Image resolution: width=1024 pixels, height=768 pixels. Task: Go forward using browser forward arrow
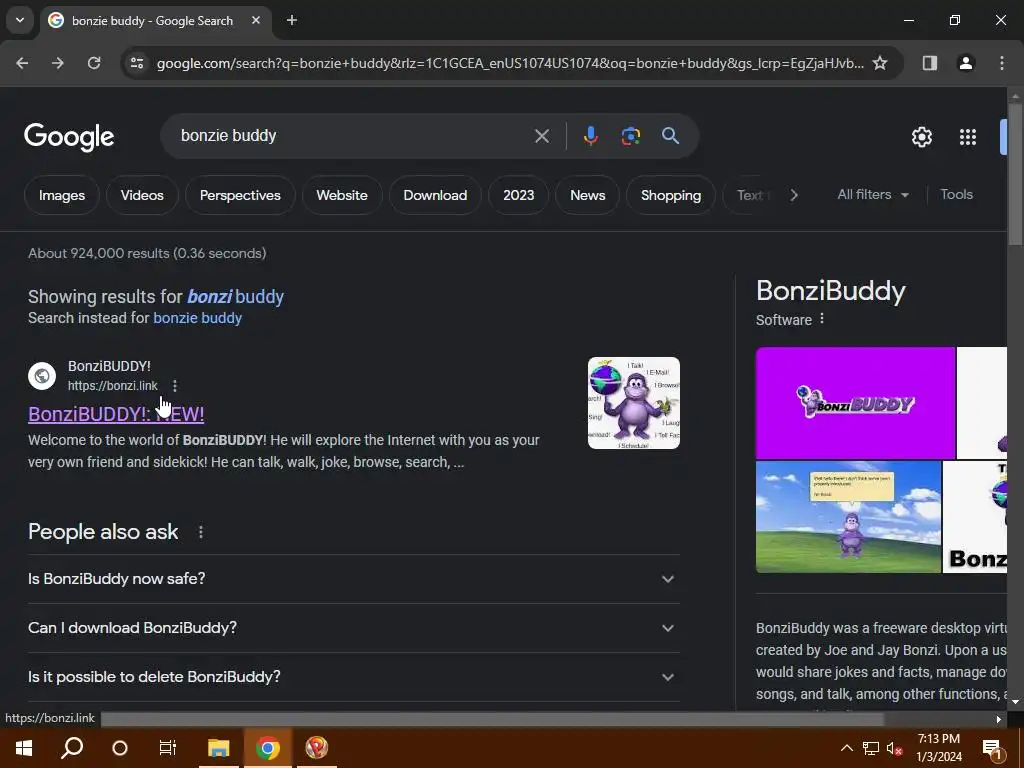pyautogui.click(x=58, y=63)
